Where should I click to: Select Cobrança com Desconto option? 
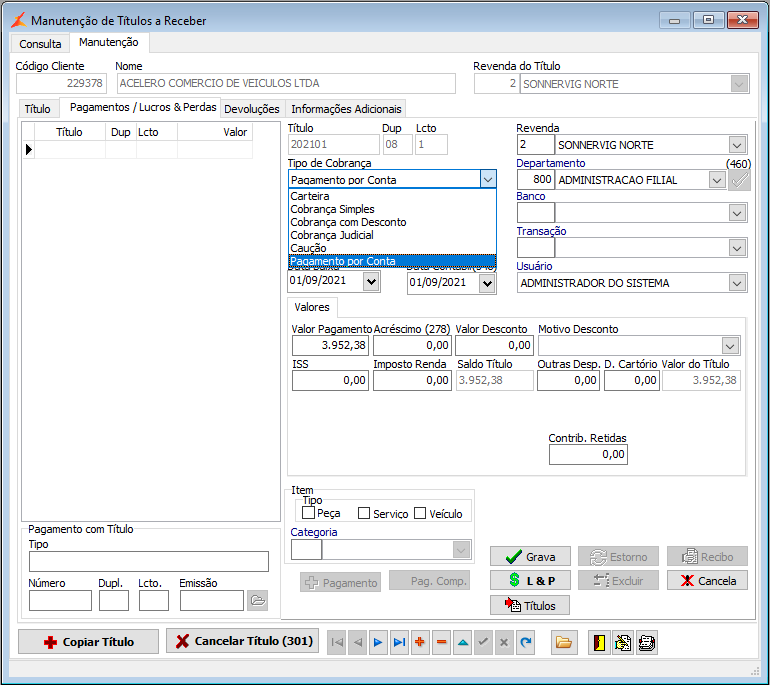coord(392,222)
